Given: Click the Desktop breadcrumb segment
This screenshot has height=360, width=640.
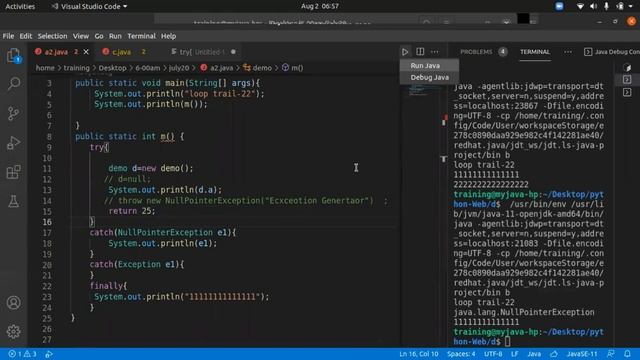Looking at the screenshot, I should [112, 68].
